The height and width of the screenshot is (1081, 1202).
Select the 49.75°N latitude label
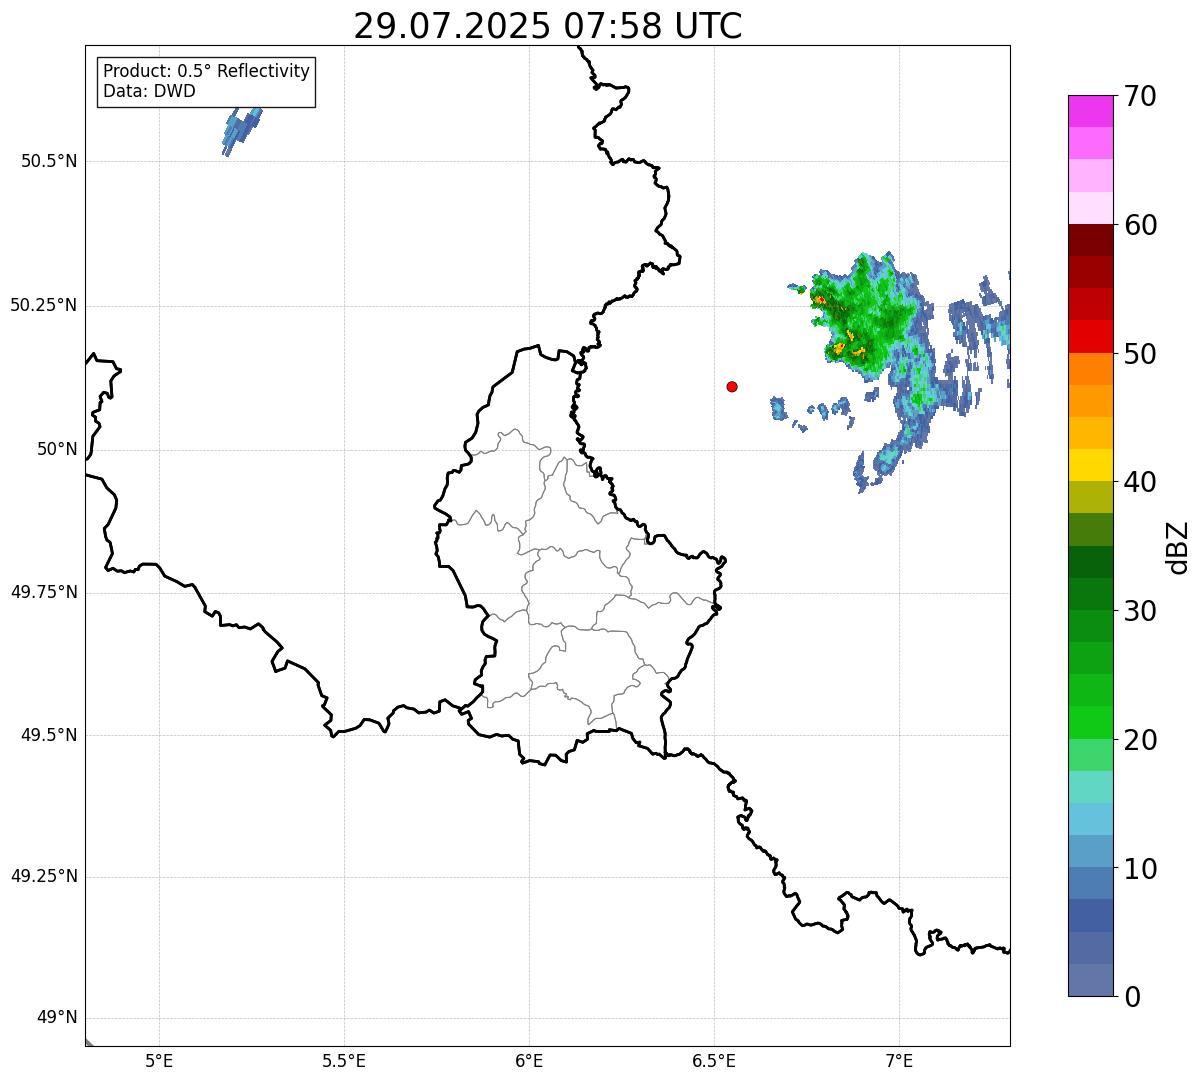43,592
